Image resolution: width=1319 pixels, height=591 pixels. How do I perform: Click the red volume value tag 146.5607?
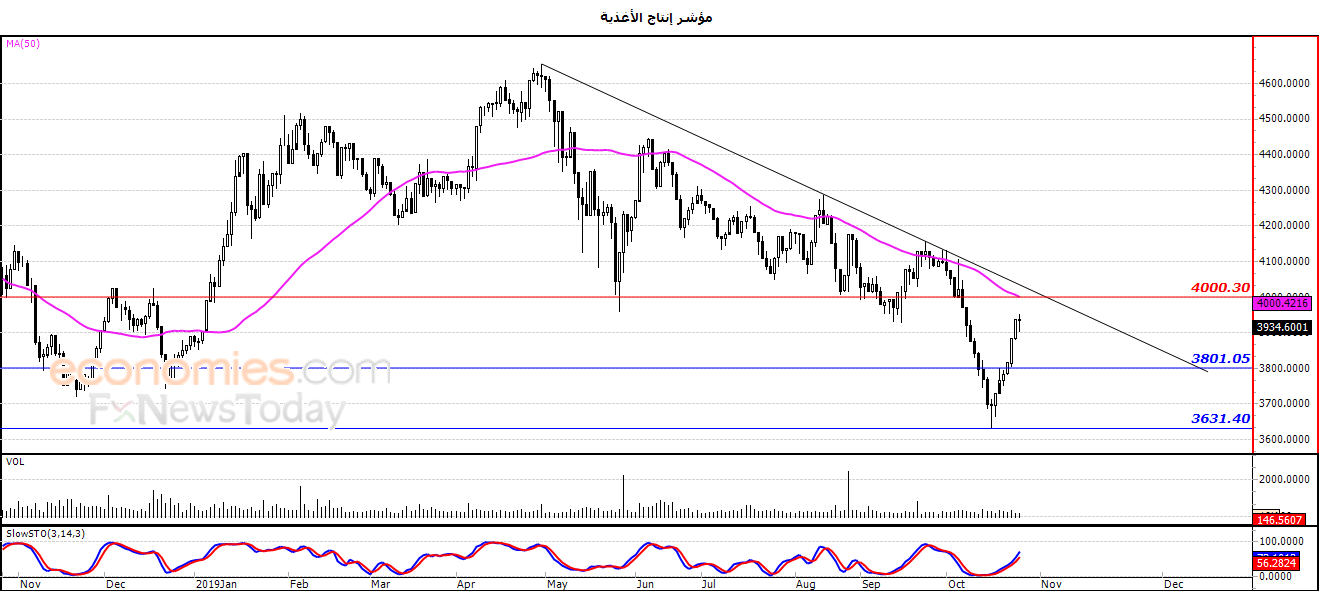1282,519
